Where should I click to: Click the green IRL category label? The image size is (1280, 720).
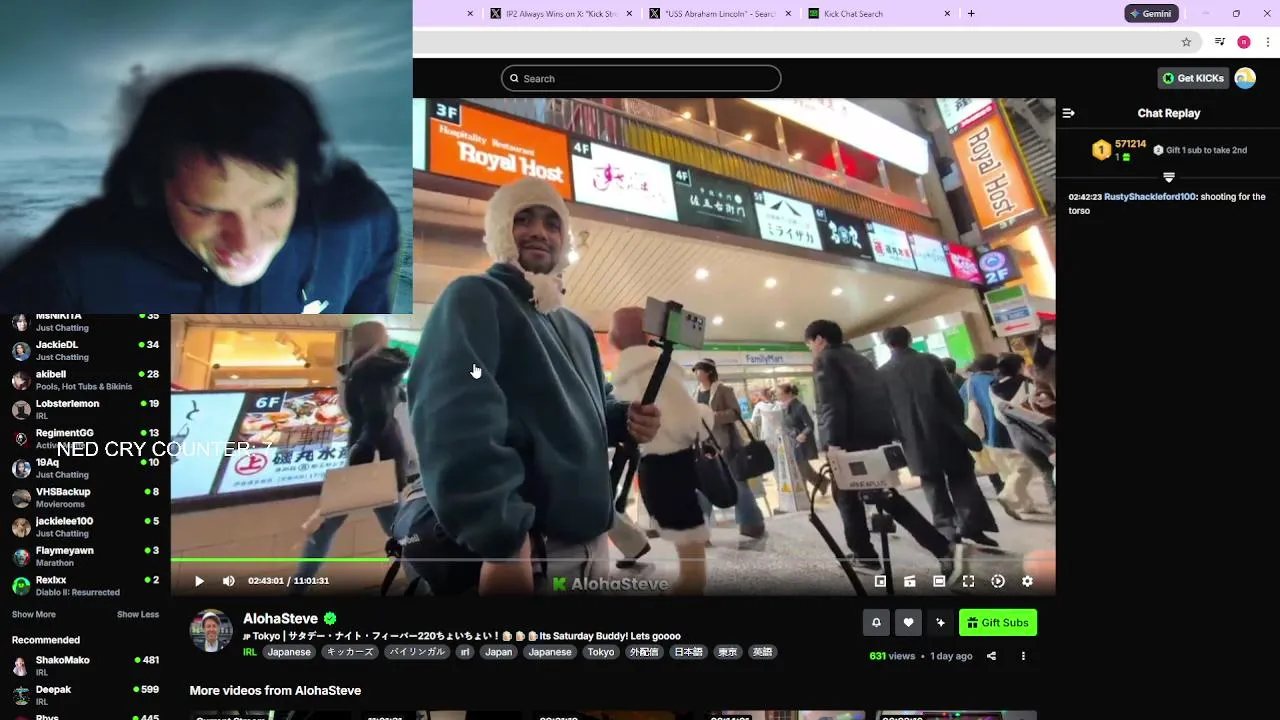pyautogui.click(x=249, y=652)
